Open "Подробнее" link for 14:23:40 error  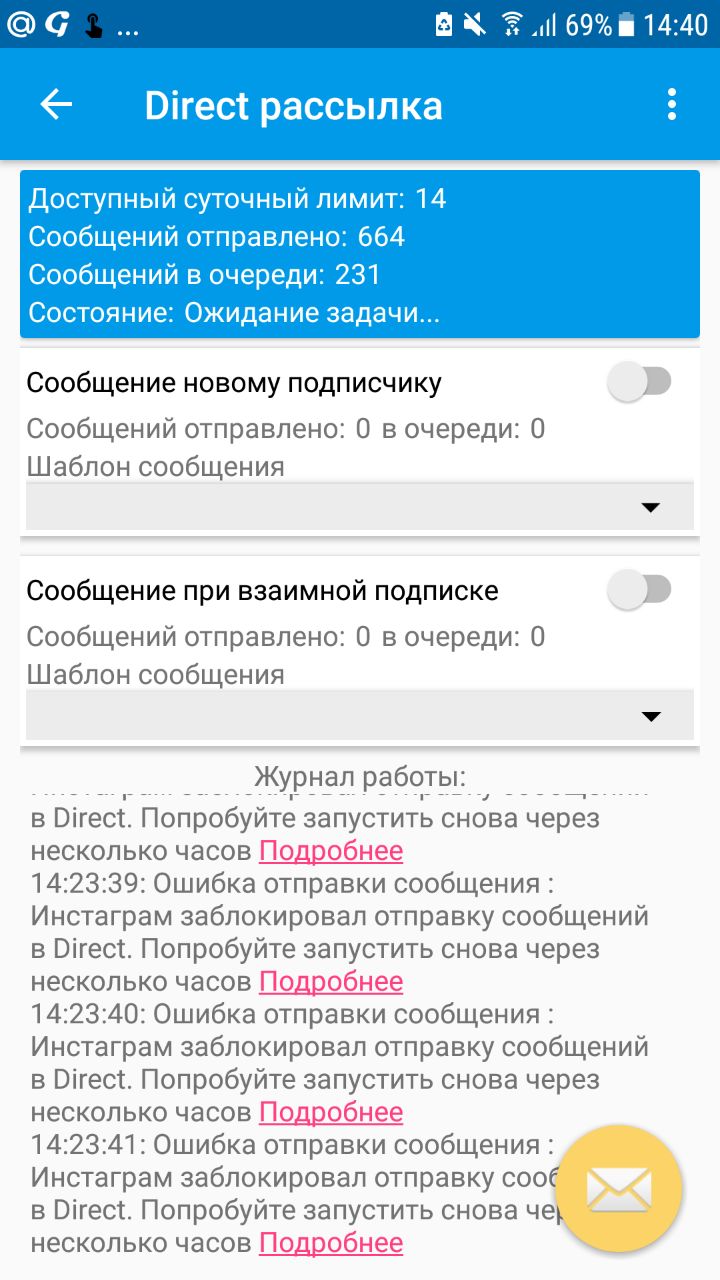[331, 1112]
